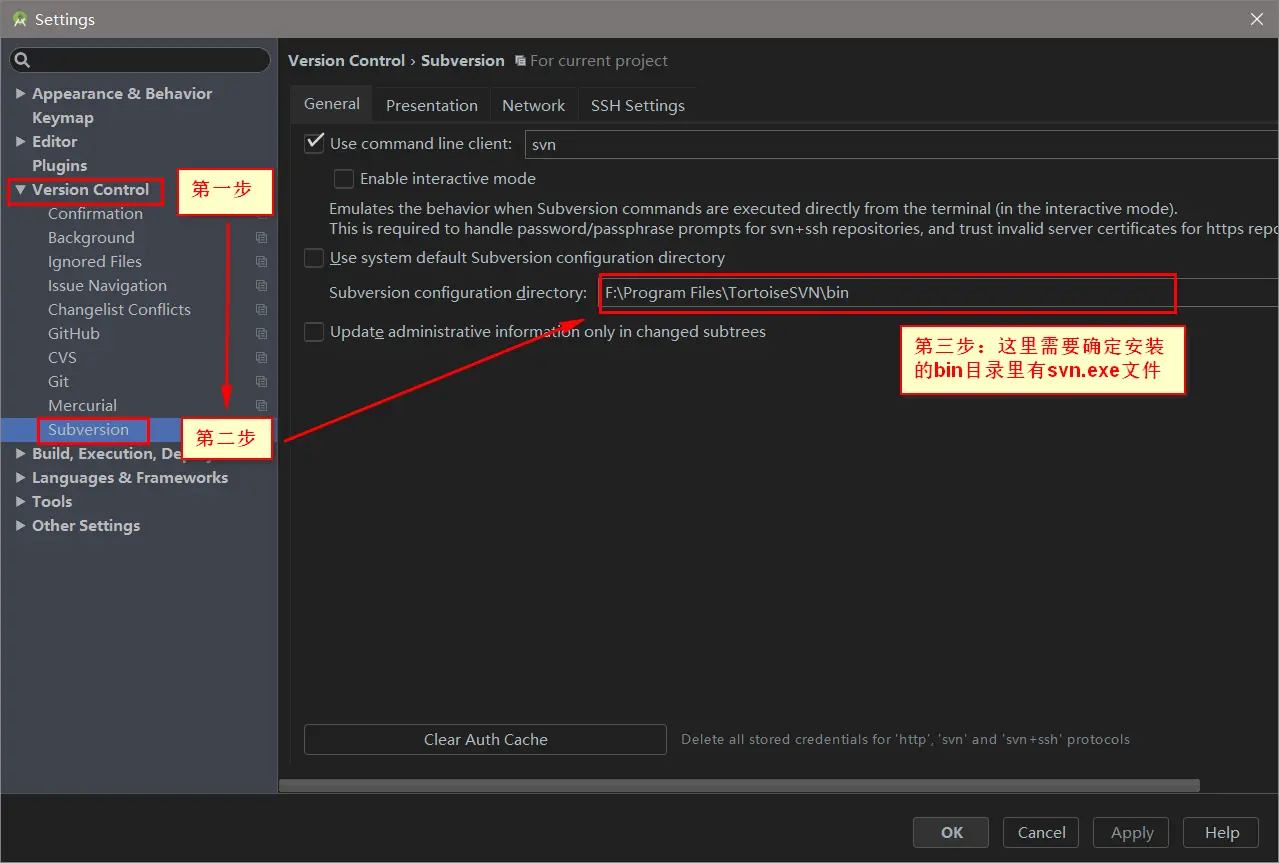Click the Help button
This screenshot has width=1279, height=863.
tap(1221, 832)
